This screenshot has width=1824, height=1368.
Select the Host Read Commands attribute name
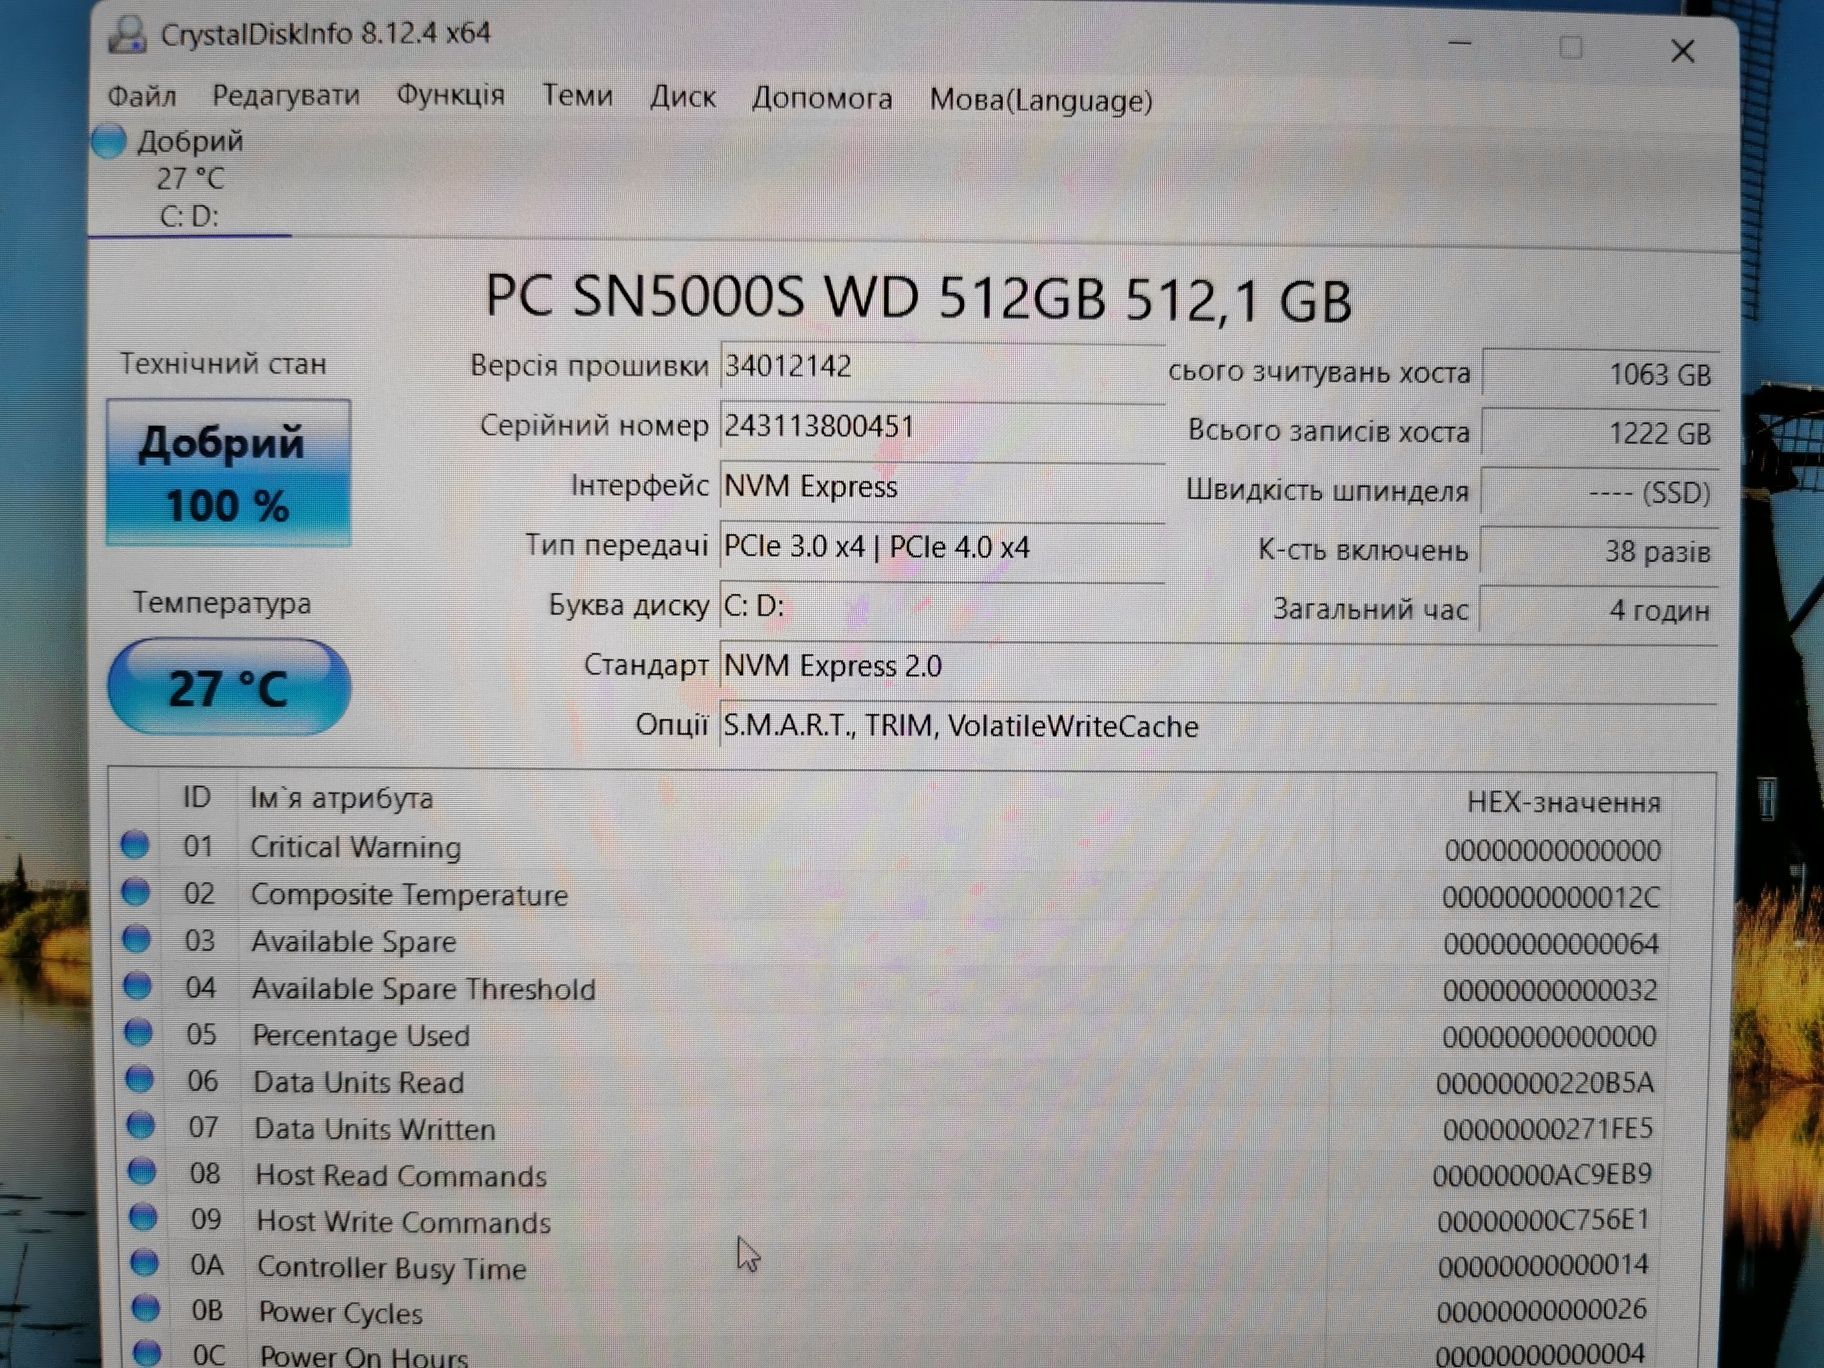(401, 1175)
